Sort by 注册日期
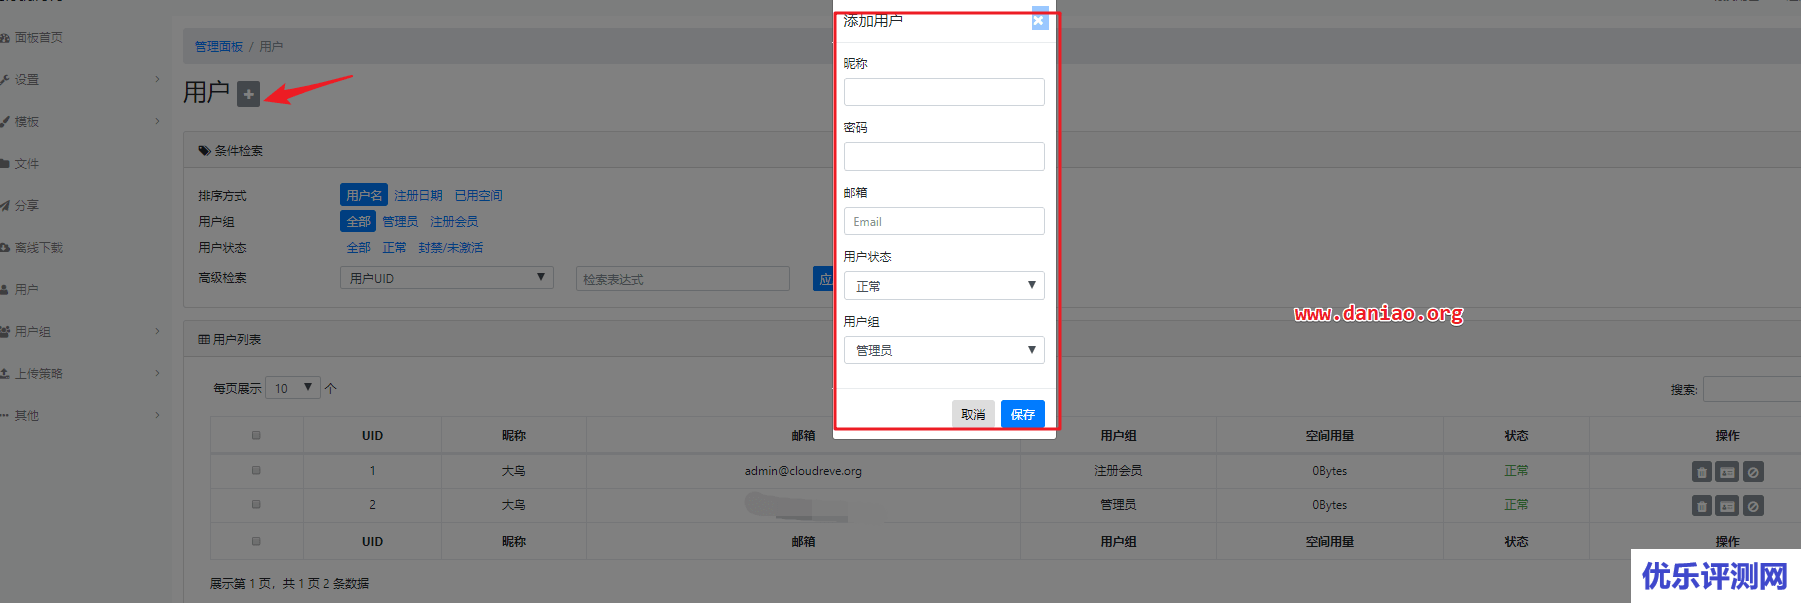The height and width of the screenshot is (603, 1801). coord(418,195)
